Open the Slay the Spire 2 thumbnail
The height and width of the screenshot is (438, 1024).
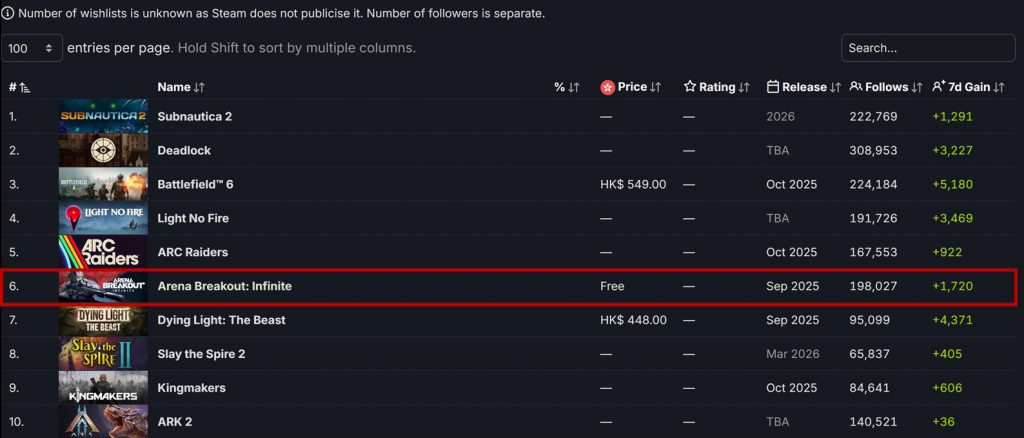[103, 354]
